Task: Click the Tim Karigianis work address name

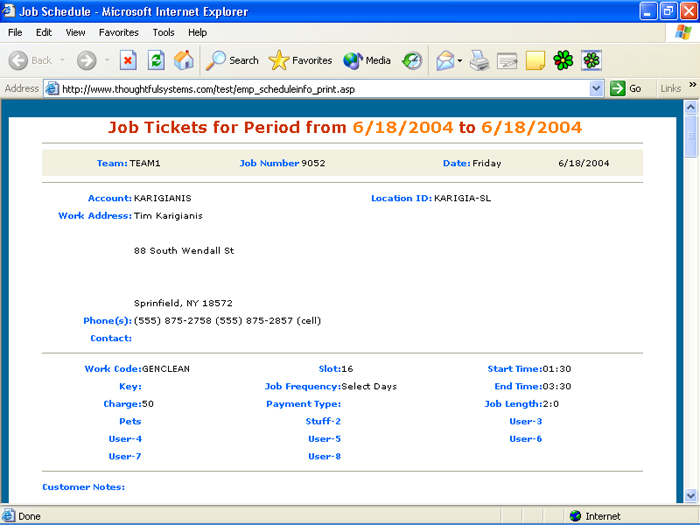Action: 168,216
